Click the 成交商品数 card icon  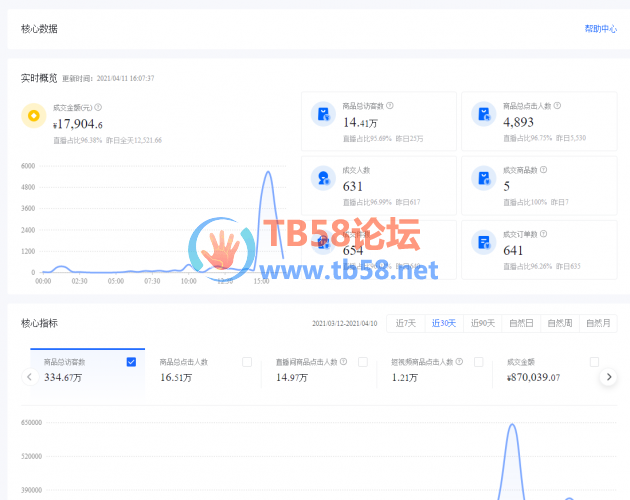tap(483, 178)
